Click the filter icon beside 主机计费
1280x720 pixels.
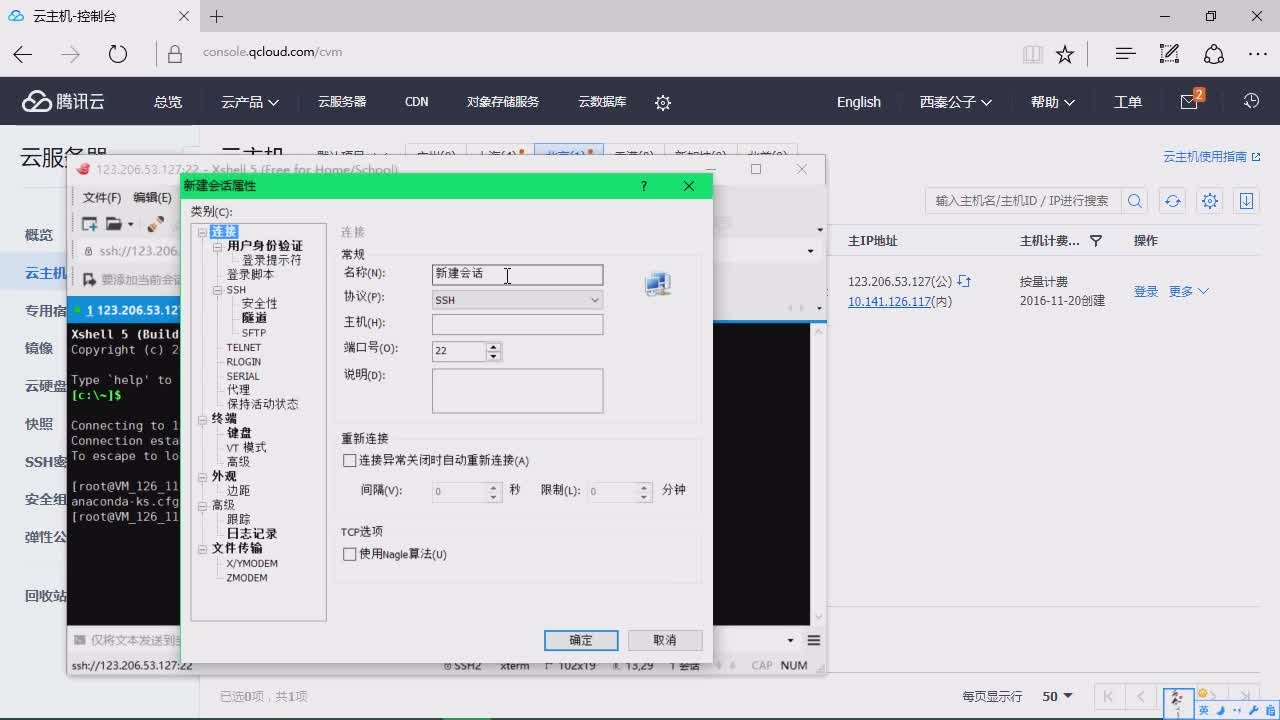click(1096, 241)
